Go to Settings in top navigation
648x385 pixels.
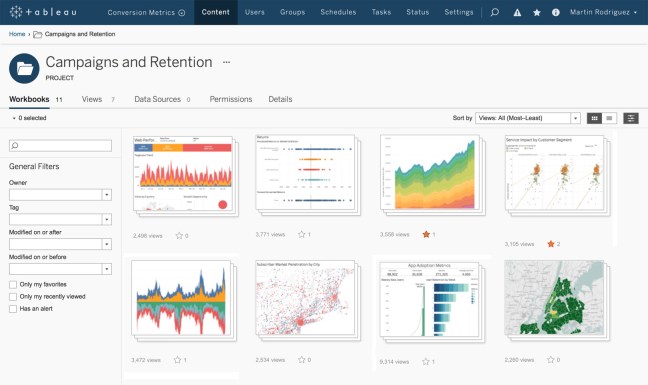(459, 12)
